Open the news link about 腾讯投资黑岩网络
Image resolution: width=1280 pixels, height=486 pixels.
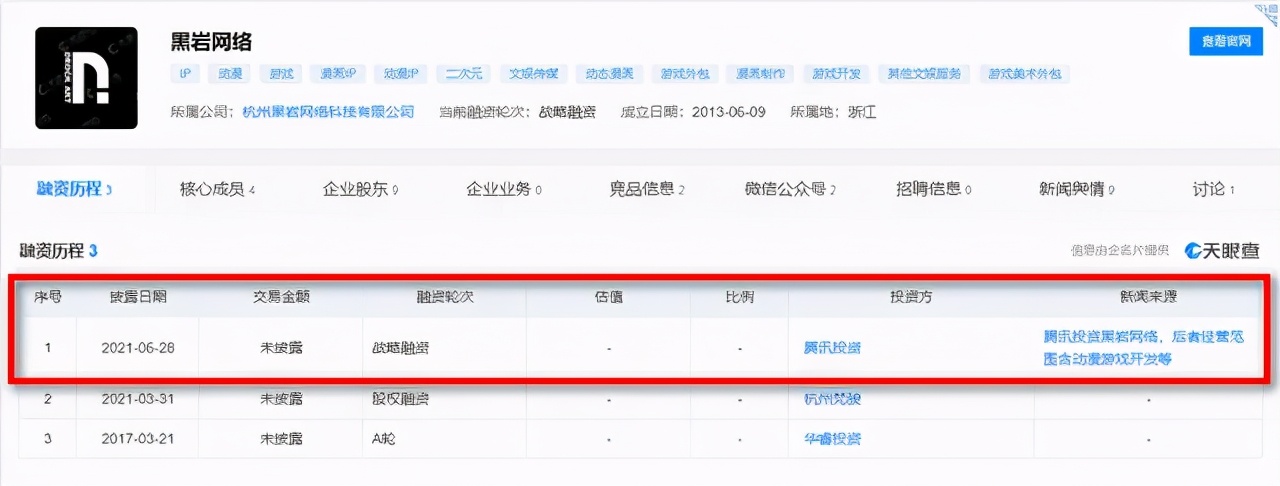[x=1144, y=348]
